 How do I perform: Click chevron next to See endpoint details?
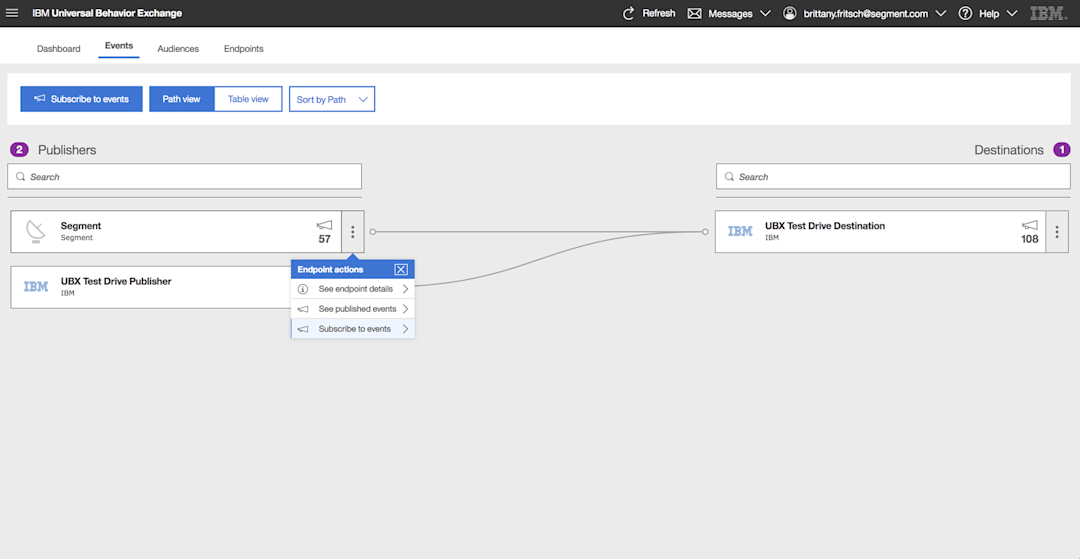(406, 288)
